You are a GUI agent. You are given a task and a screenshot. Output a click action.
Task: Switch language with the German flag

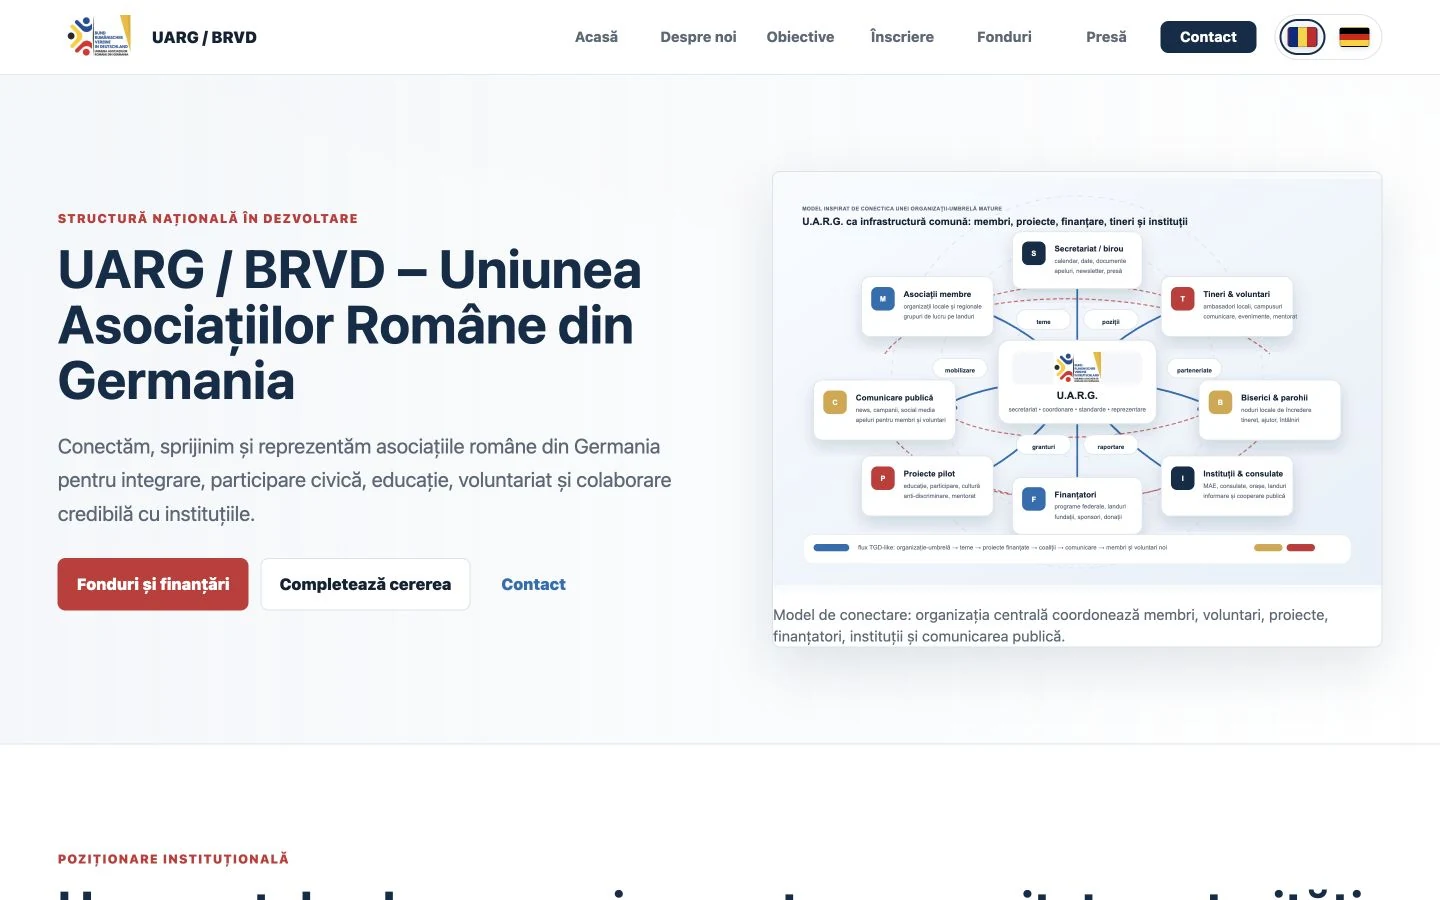[1354, 37]
